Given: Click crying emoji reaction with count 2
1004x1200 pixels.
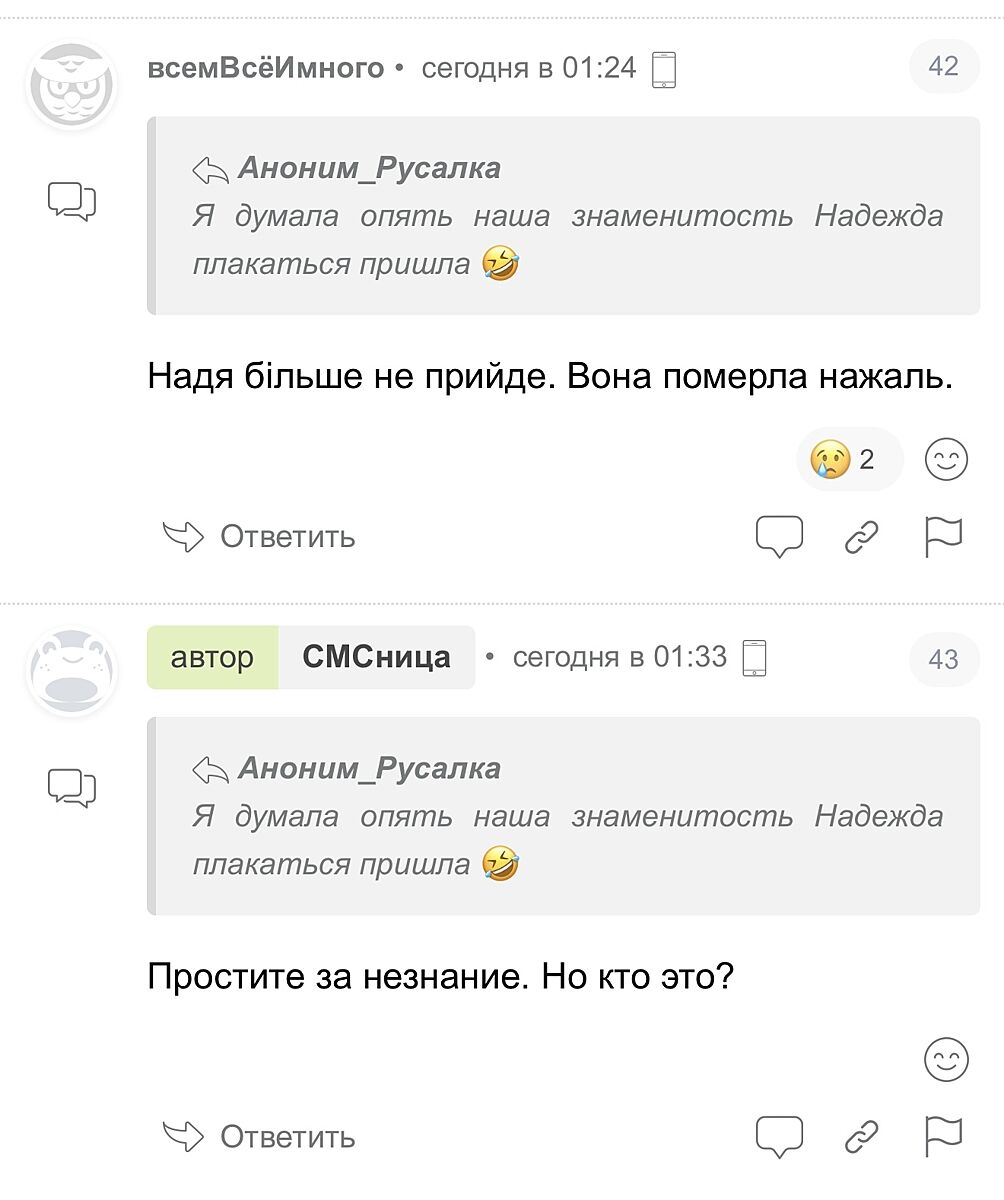Looking at the screenshot, I should point(848,460).
